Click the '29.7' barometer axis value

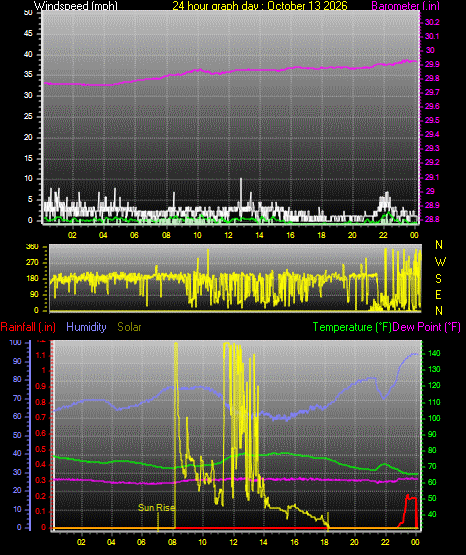tap(432, 92)
